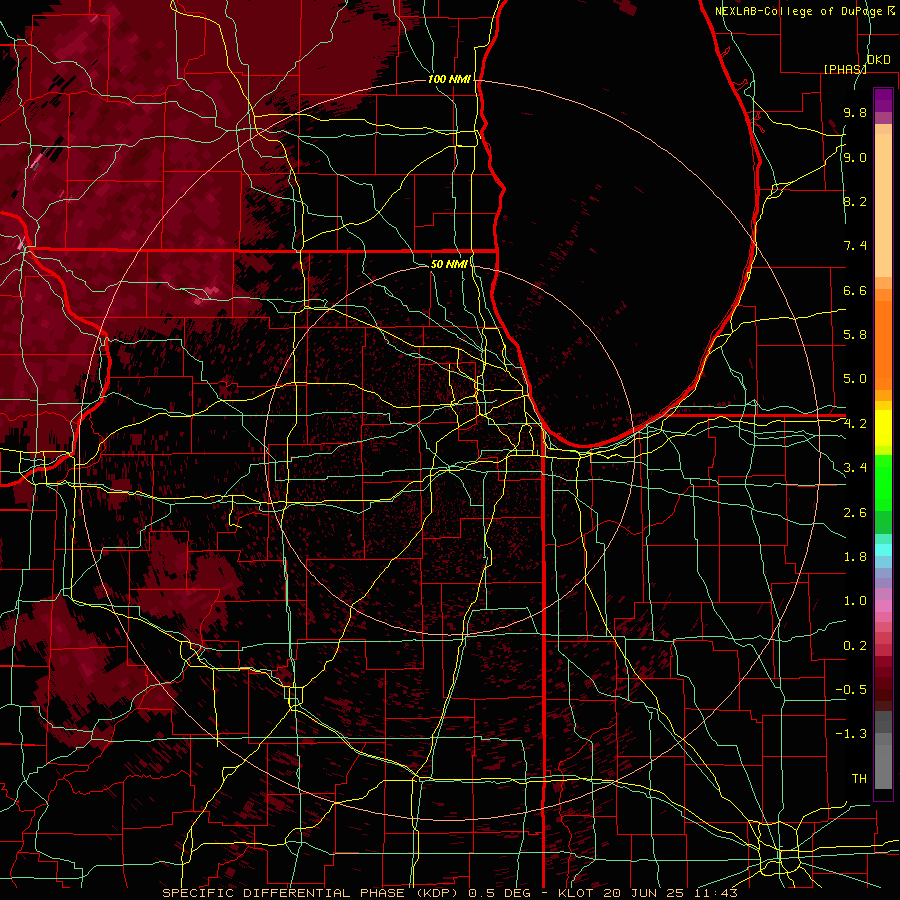Image resolution: width=900 pixels, height=900 pixels.
Task: Click the [PHAS] legend unit label
Action: [845, 69]
